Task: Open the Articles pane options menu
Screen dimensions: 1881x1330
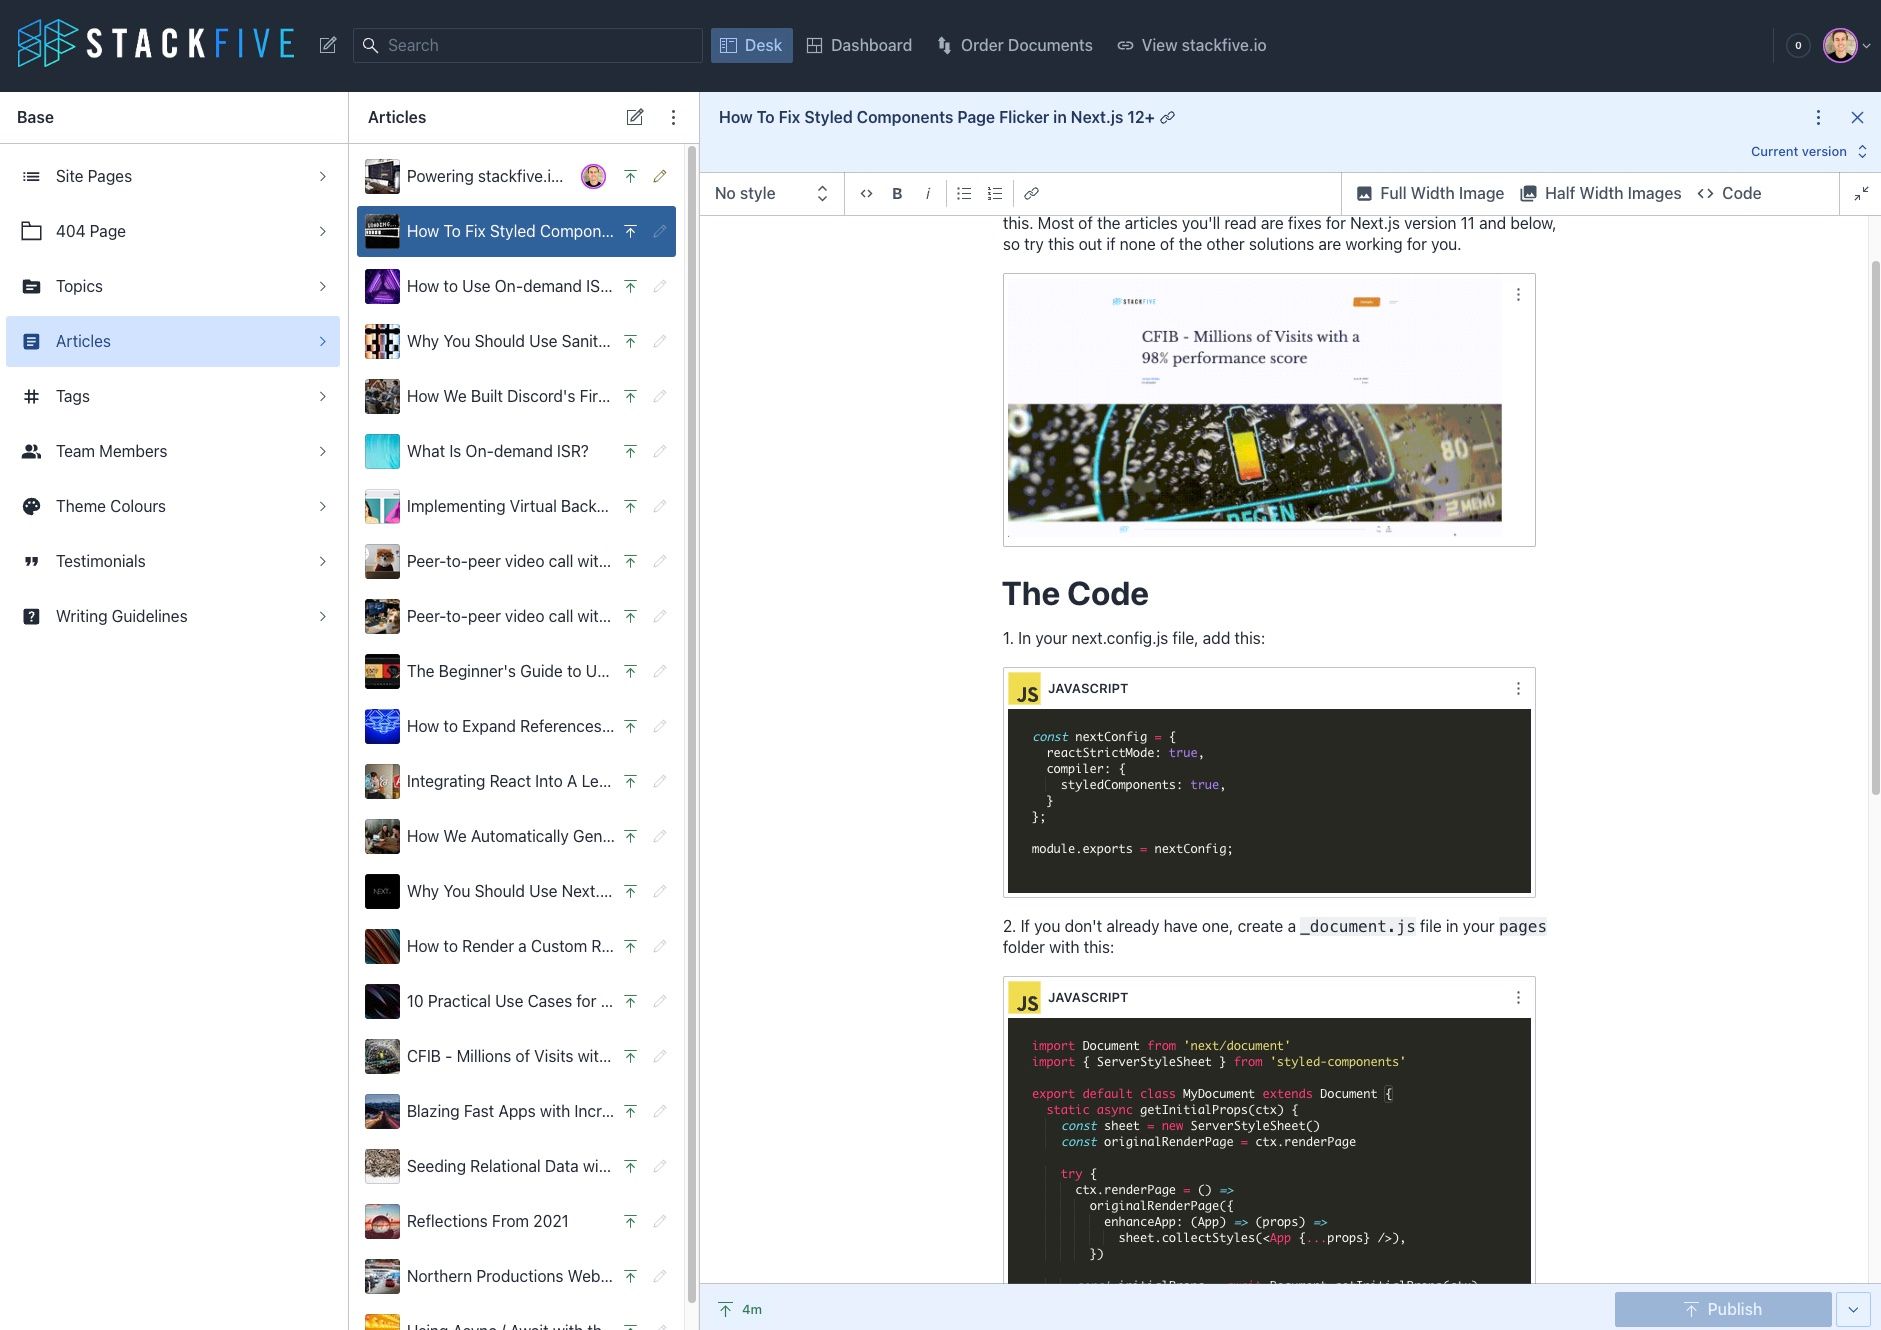Action: click(x=673, y=117)
